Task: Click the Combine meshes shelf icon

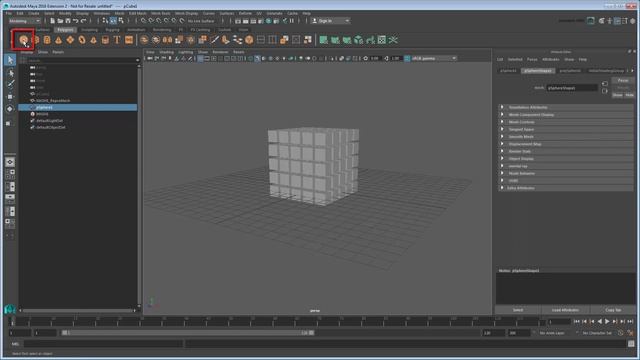Action: coord(144,40)
